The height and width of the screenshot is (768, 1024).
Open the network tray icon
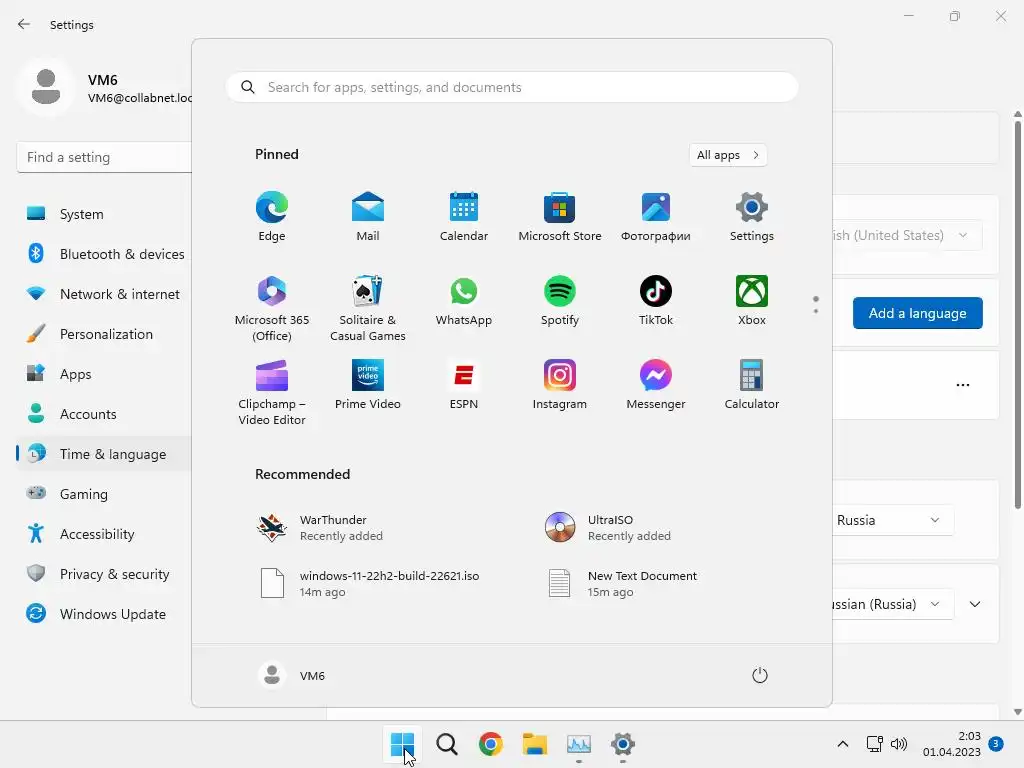874,744
